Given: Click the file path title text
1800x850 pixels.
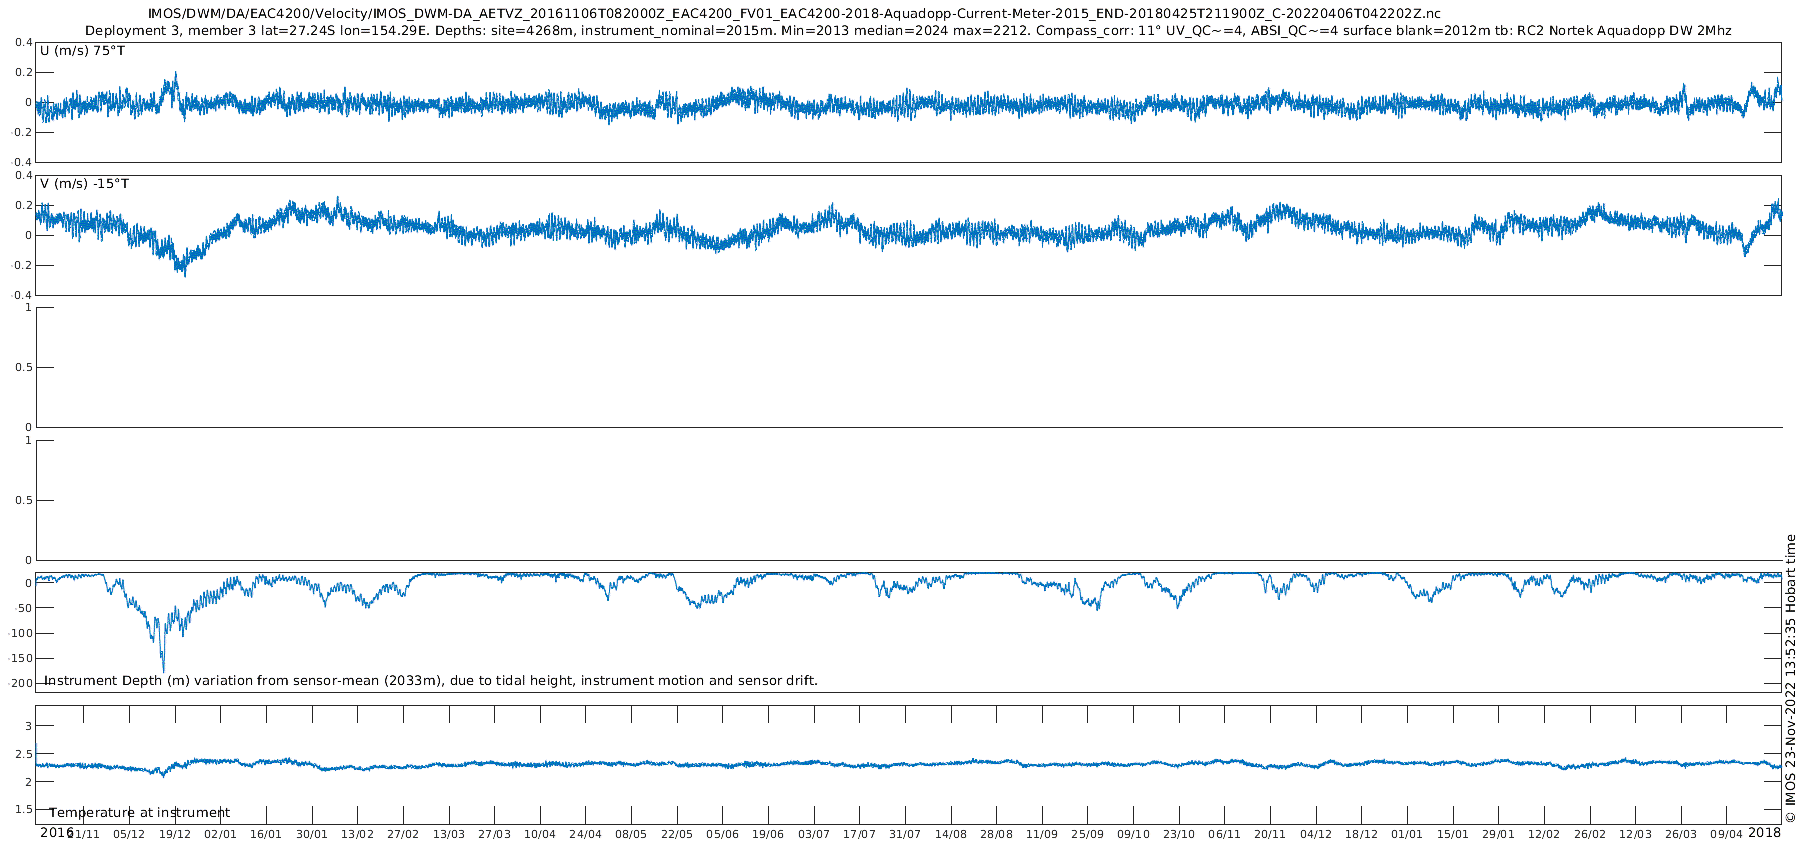Looking at the screenshot, I should [795, 13].
